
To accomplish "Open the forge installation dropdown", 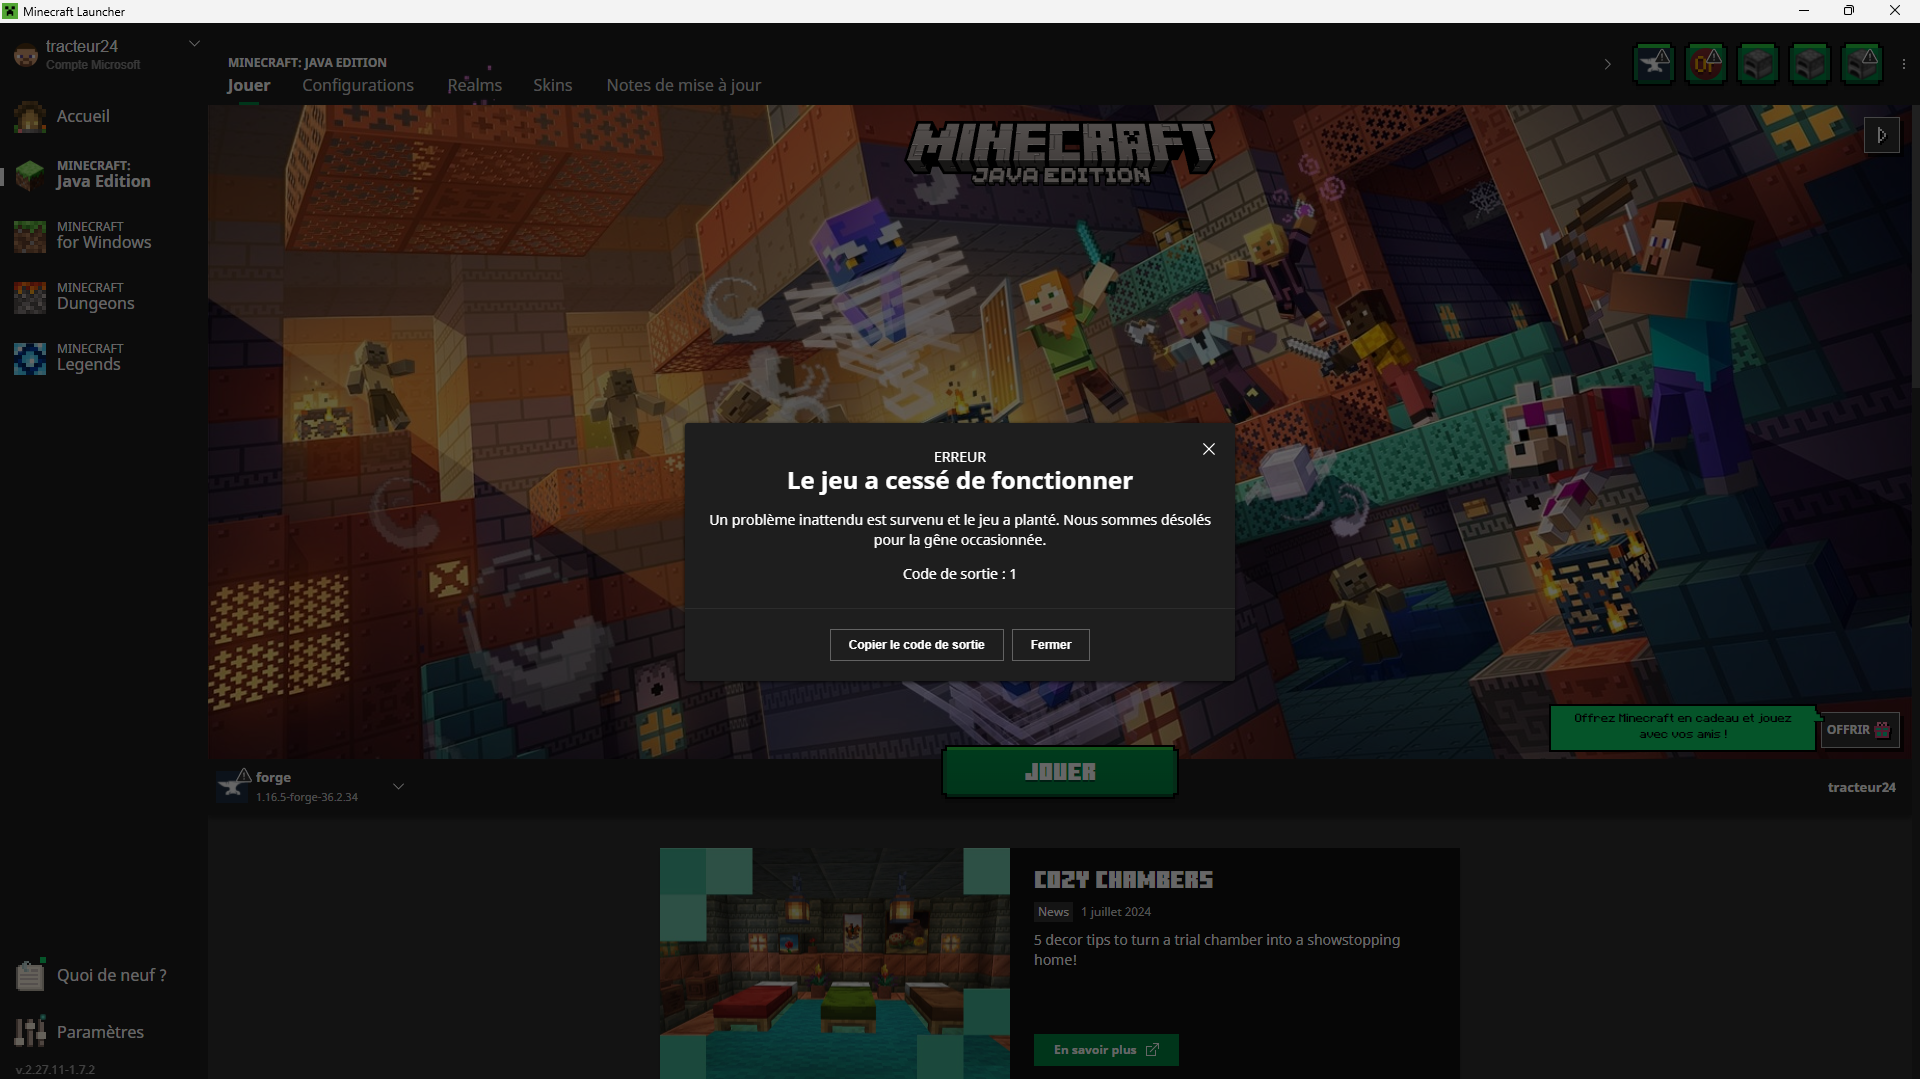I will click(x=398, y=786).
